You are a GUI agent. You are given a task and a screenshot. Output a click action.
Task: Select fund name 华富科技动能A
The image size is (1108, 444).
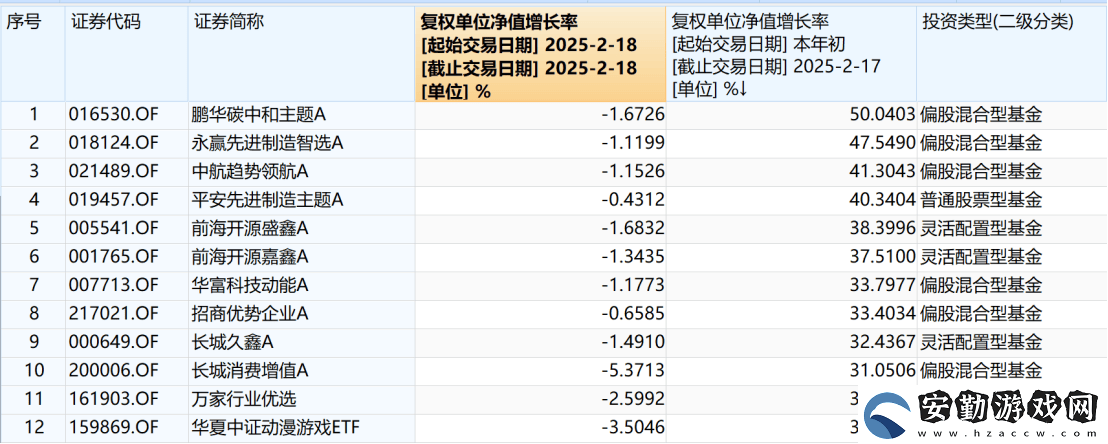coord(250,286)
